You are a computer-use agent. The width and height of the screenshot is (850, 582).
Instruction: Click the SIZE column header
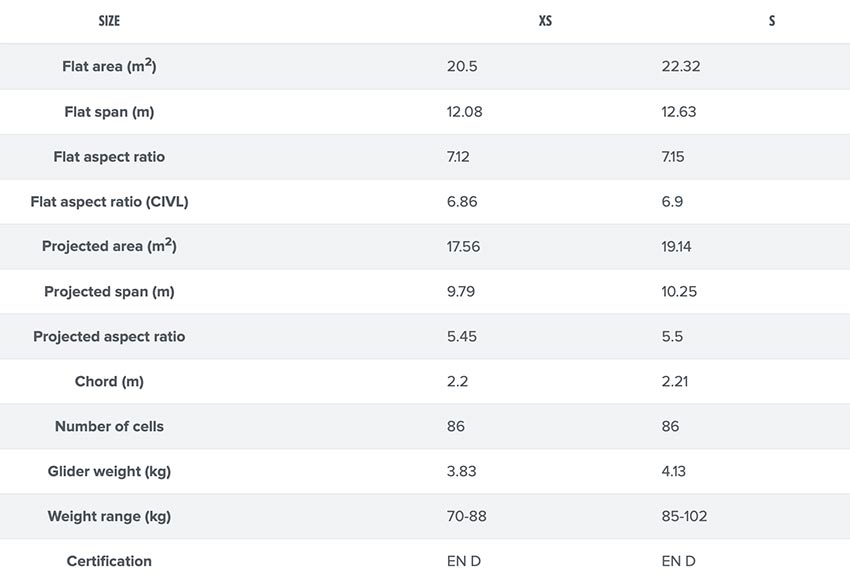[109, 21]
